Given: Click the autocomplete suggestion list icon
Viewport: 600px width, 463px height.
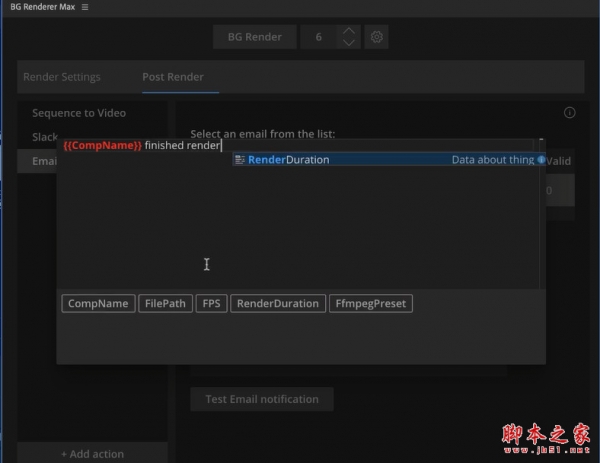Looking at the screenshot, I should (240, 160).
